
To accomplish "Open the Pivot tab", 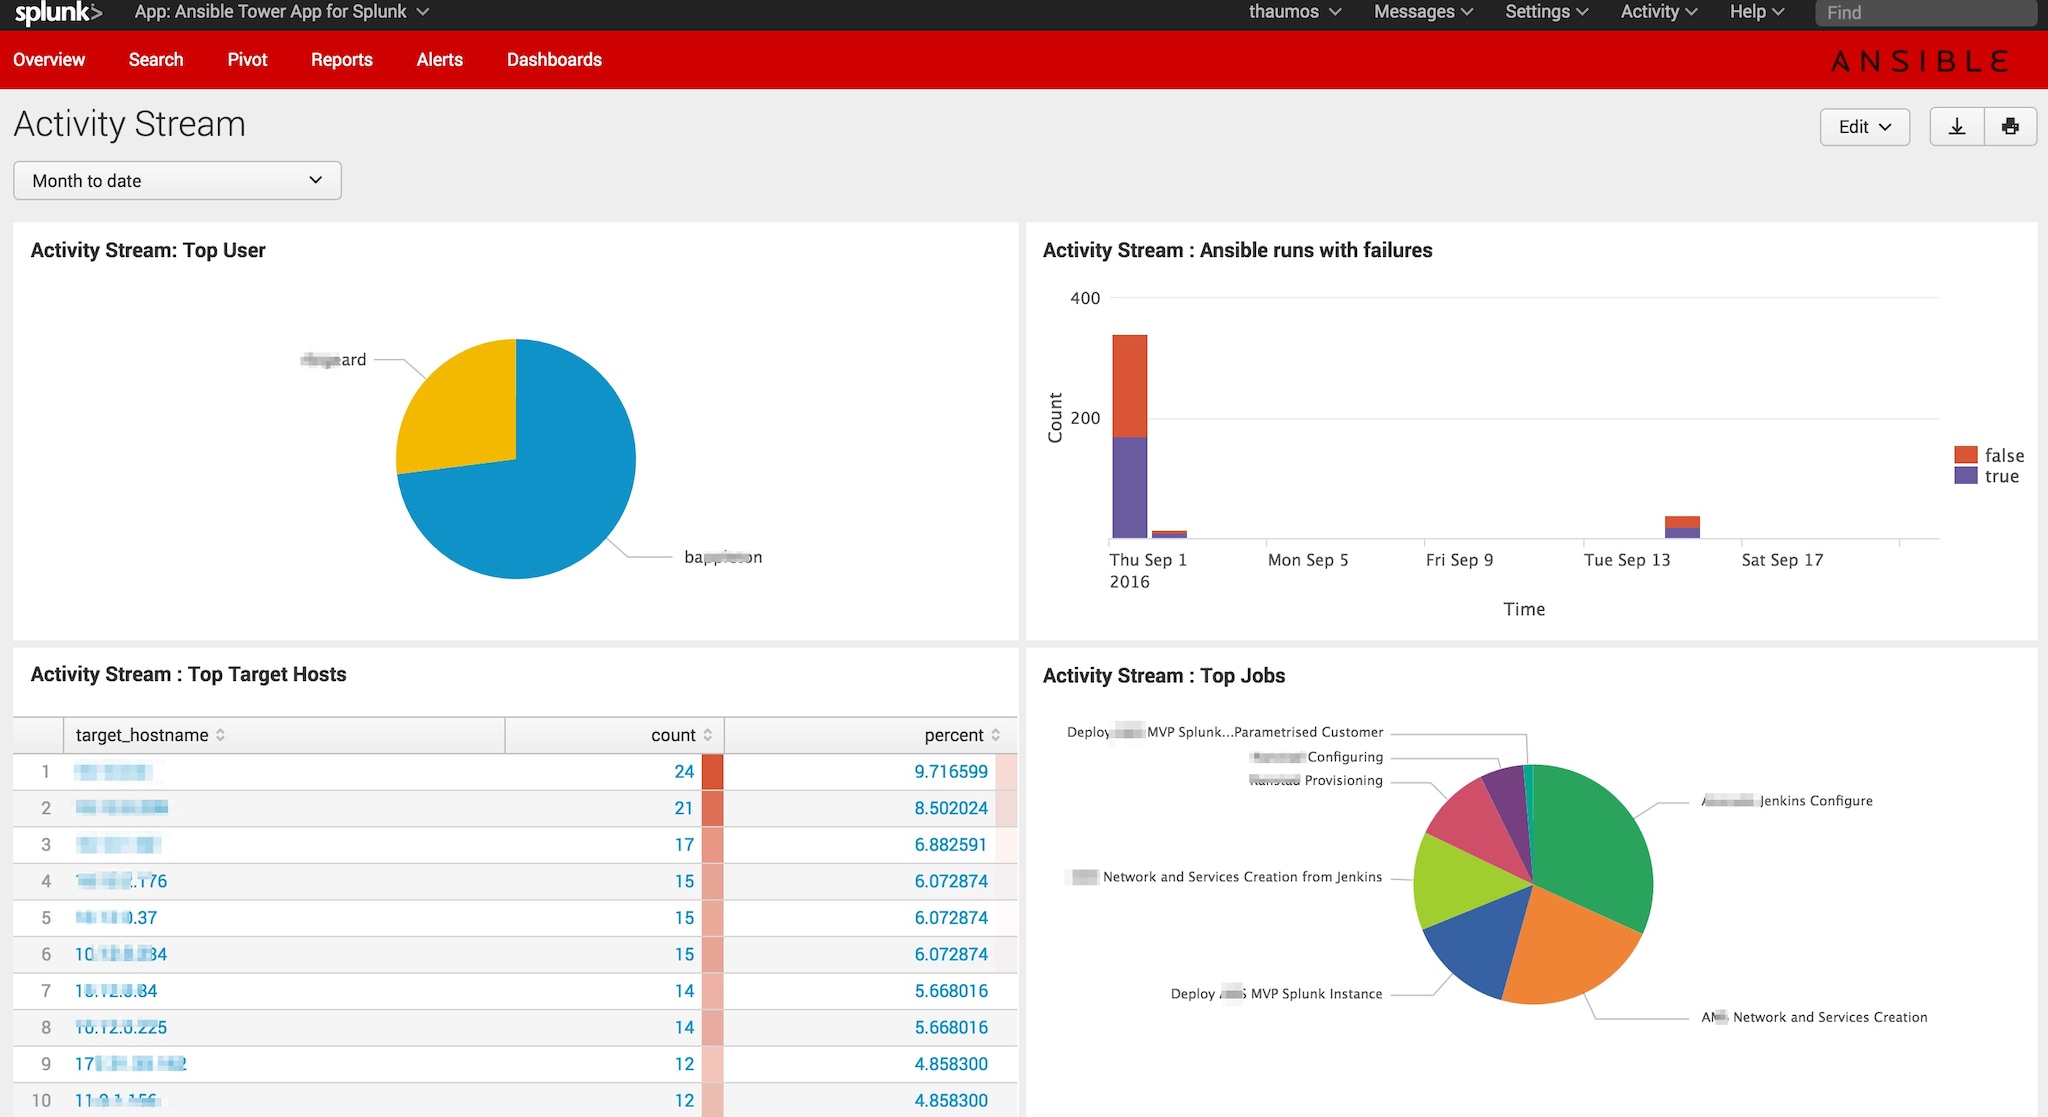I will click(x=247, y=60).
